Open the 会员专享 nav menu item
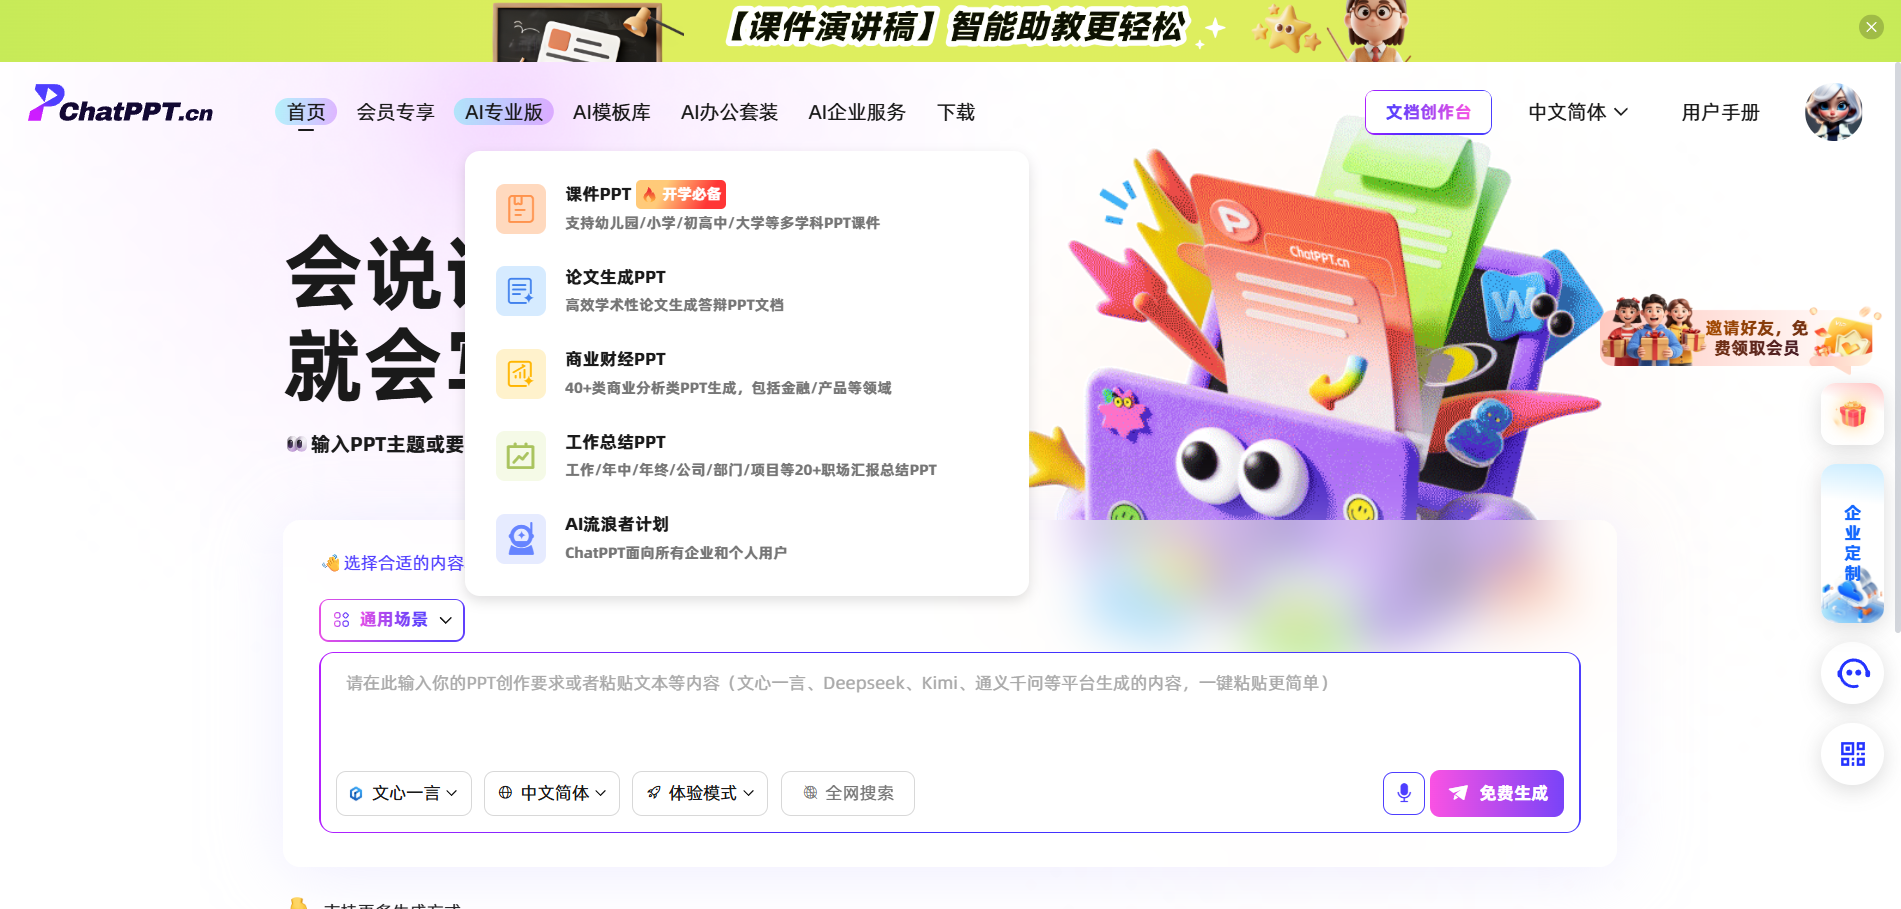1901x909 pixels. coord(395,112)
